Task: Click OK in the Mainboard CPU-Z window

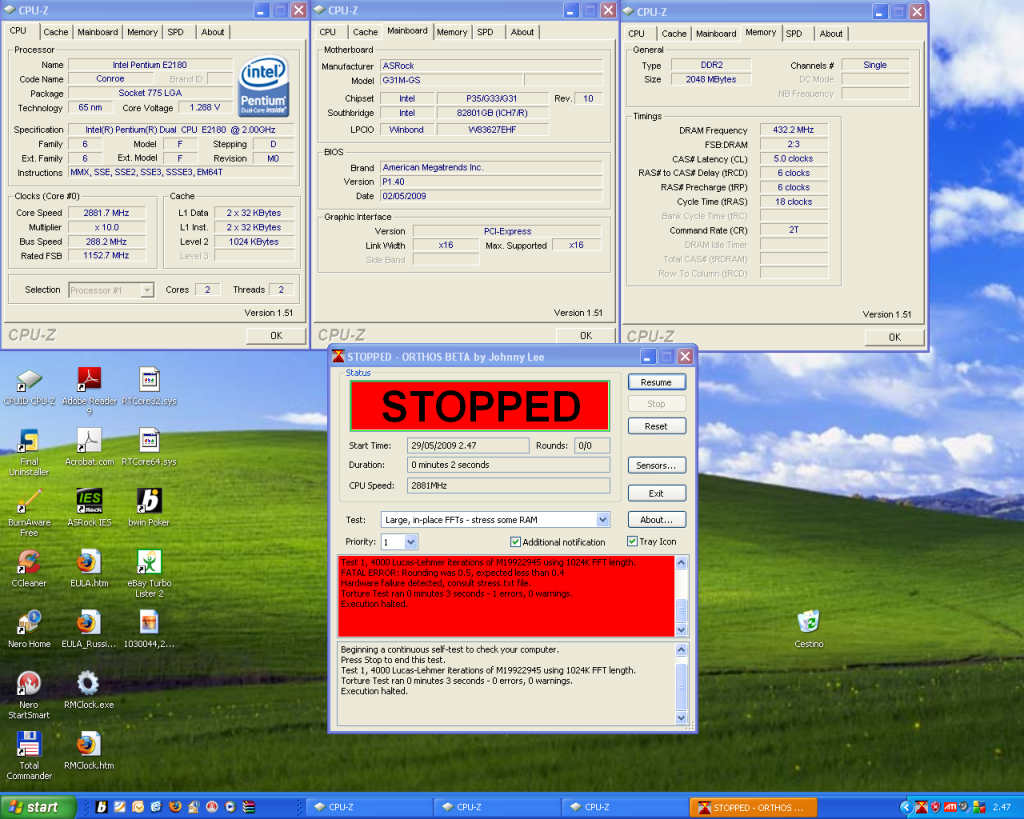Action: [586, 335]
